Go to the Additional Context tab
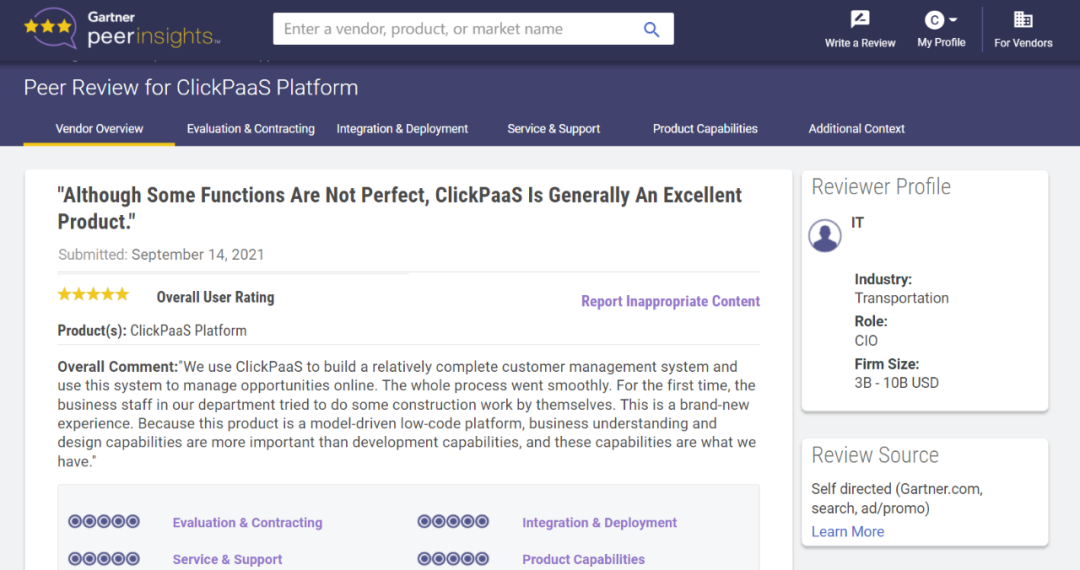 tap(856, 129)
